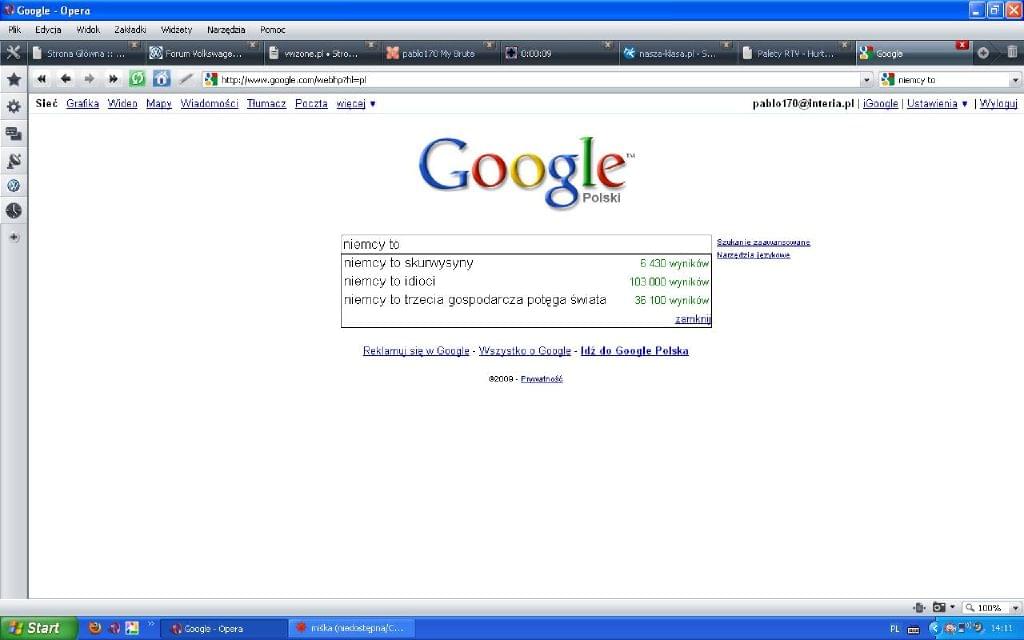The image size is (1024, 640).
Task: Open the Mapy link
Action: click(159, 103)
